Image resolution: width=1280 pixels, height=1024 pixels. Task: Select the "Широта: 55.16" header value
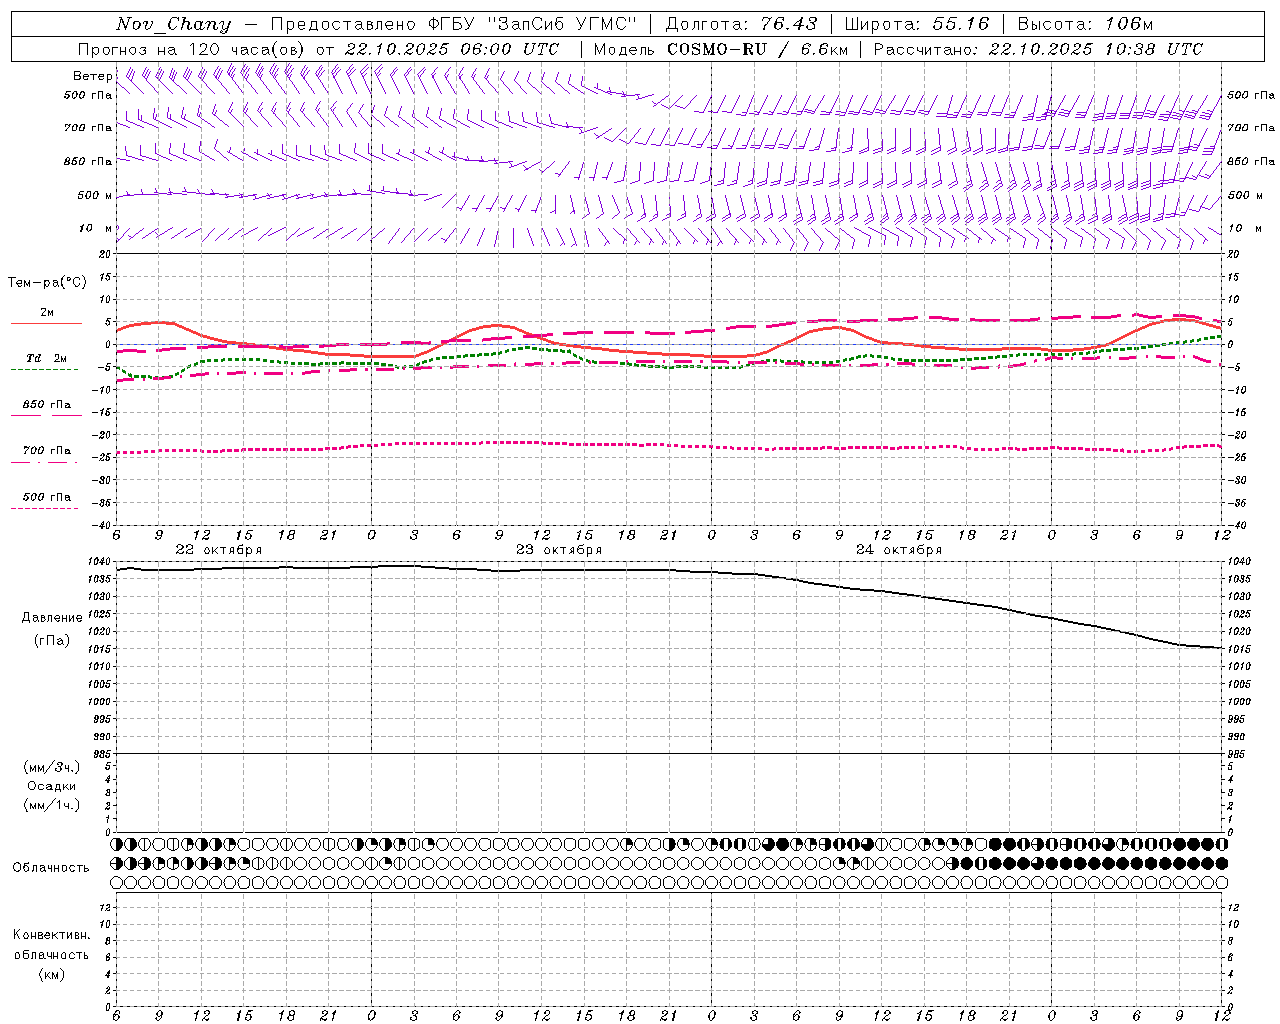[917, 24]
